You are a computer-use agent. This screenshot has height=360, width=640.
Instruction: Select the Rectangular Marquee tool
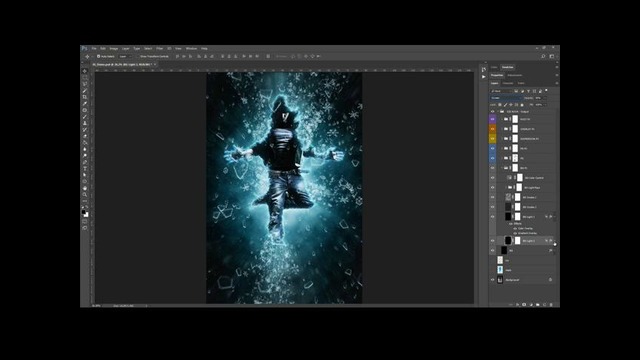tap(85, 78)
